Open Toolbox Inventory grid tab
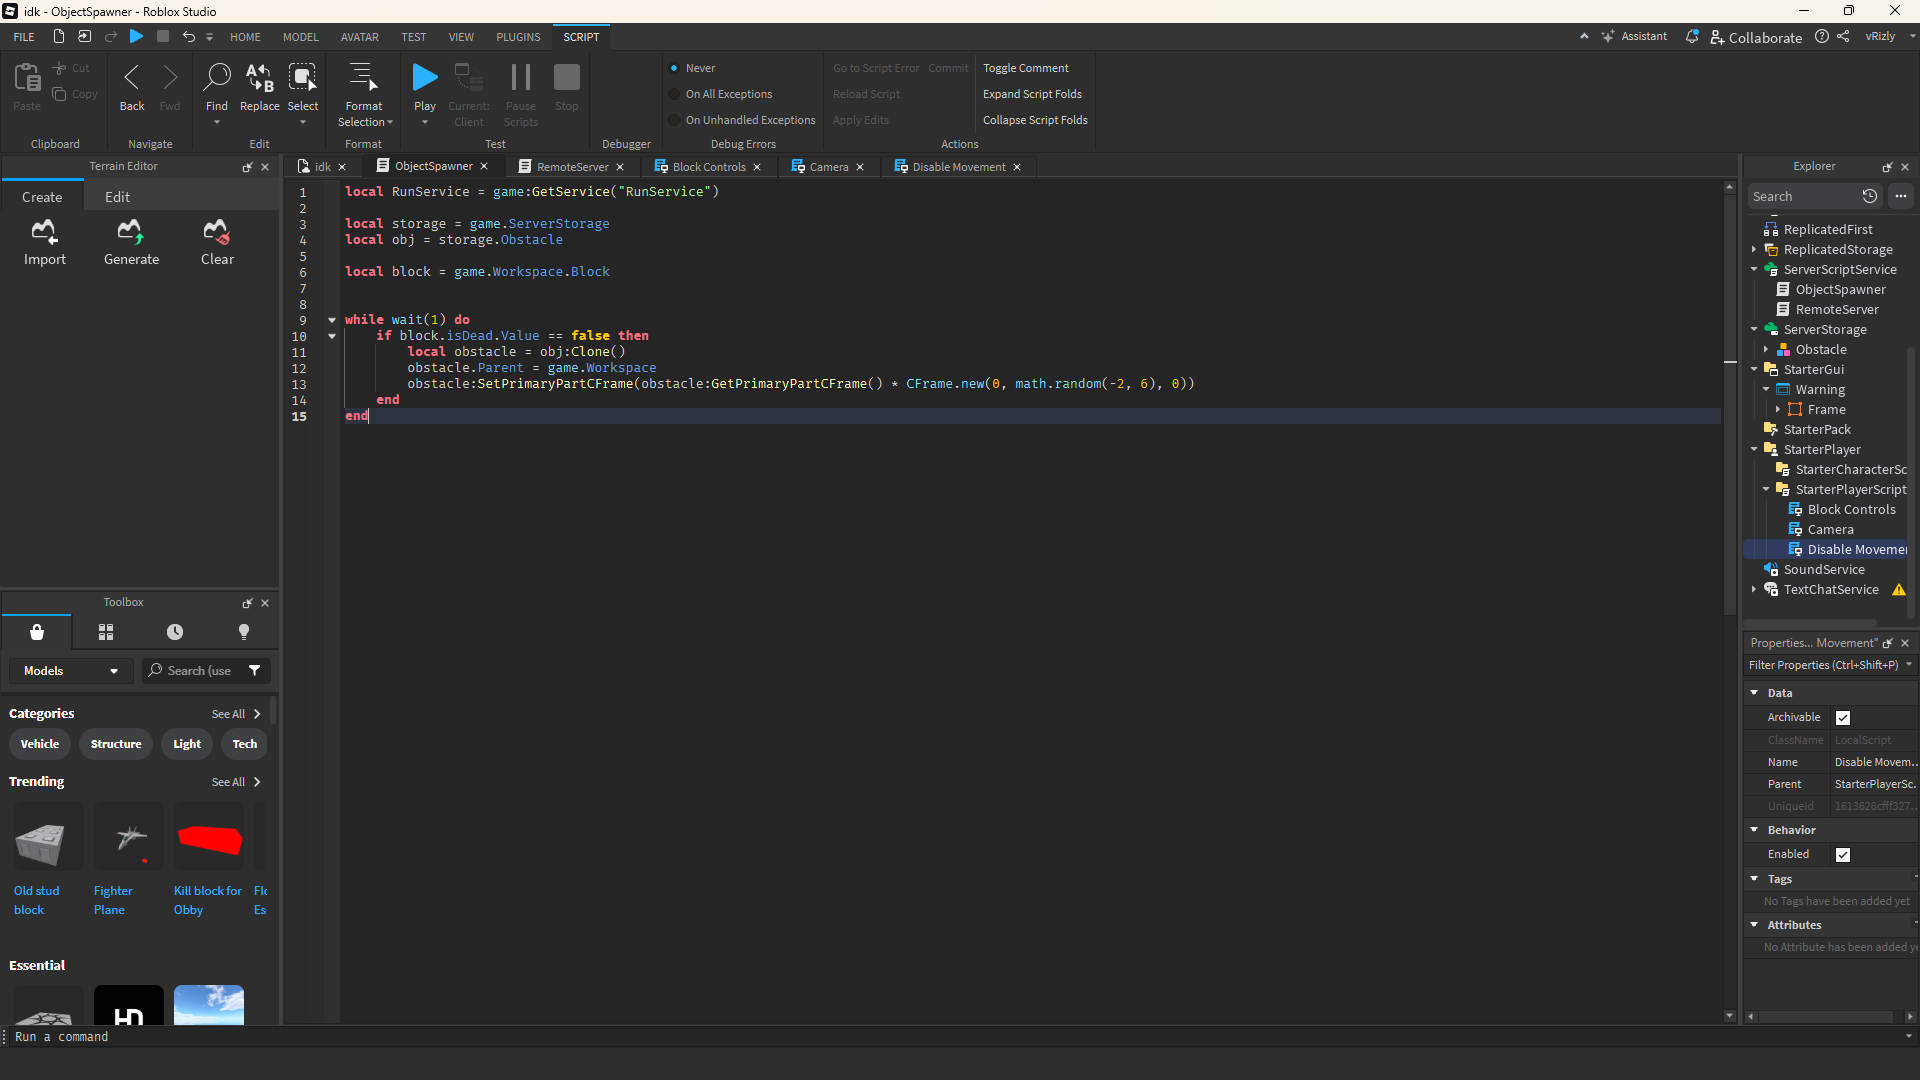1920x1080 pixels. click(106, 632)
